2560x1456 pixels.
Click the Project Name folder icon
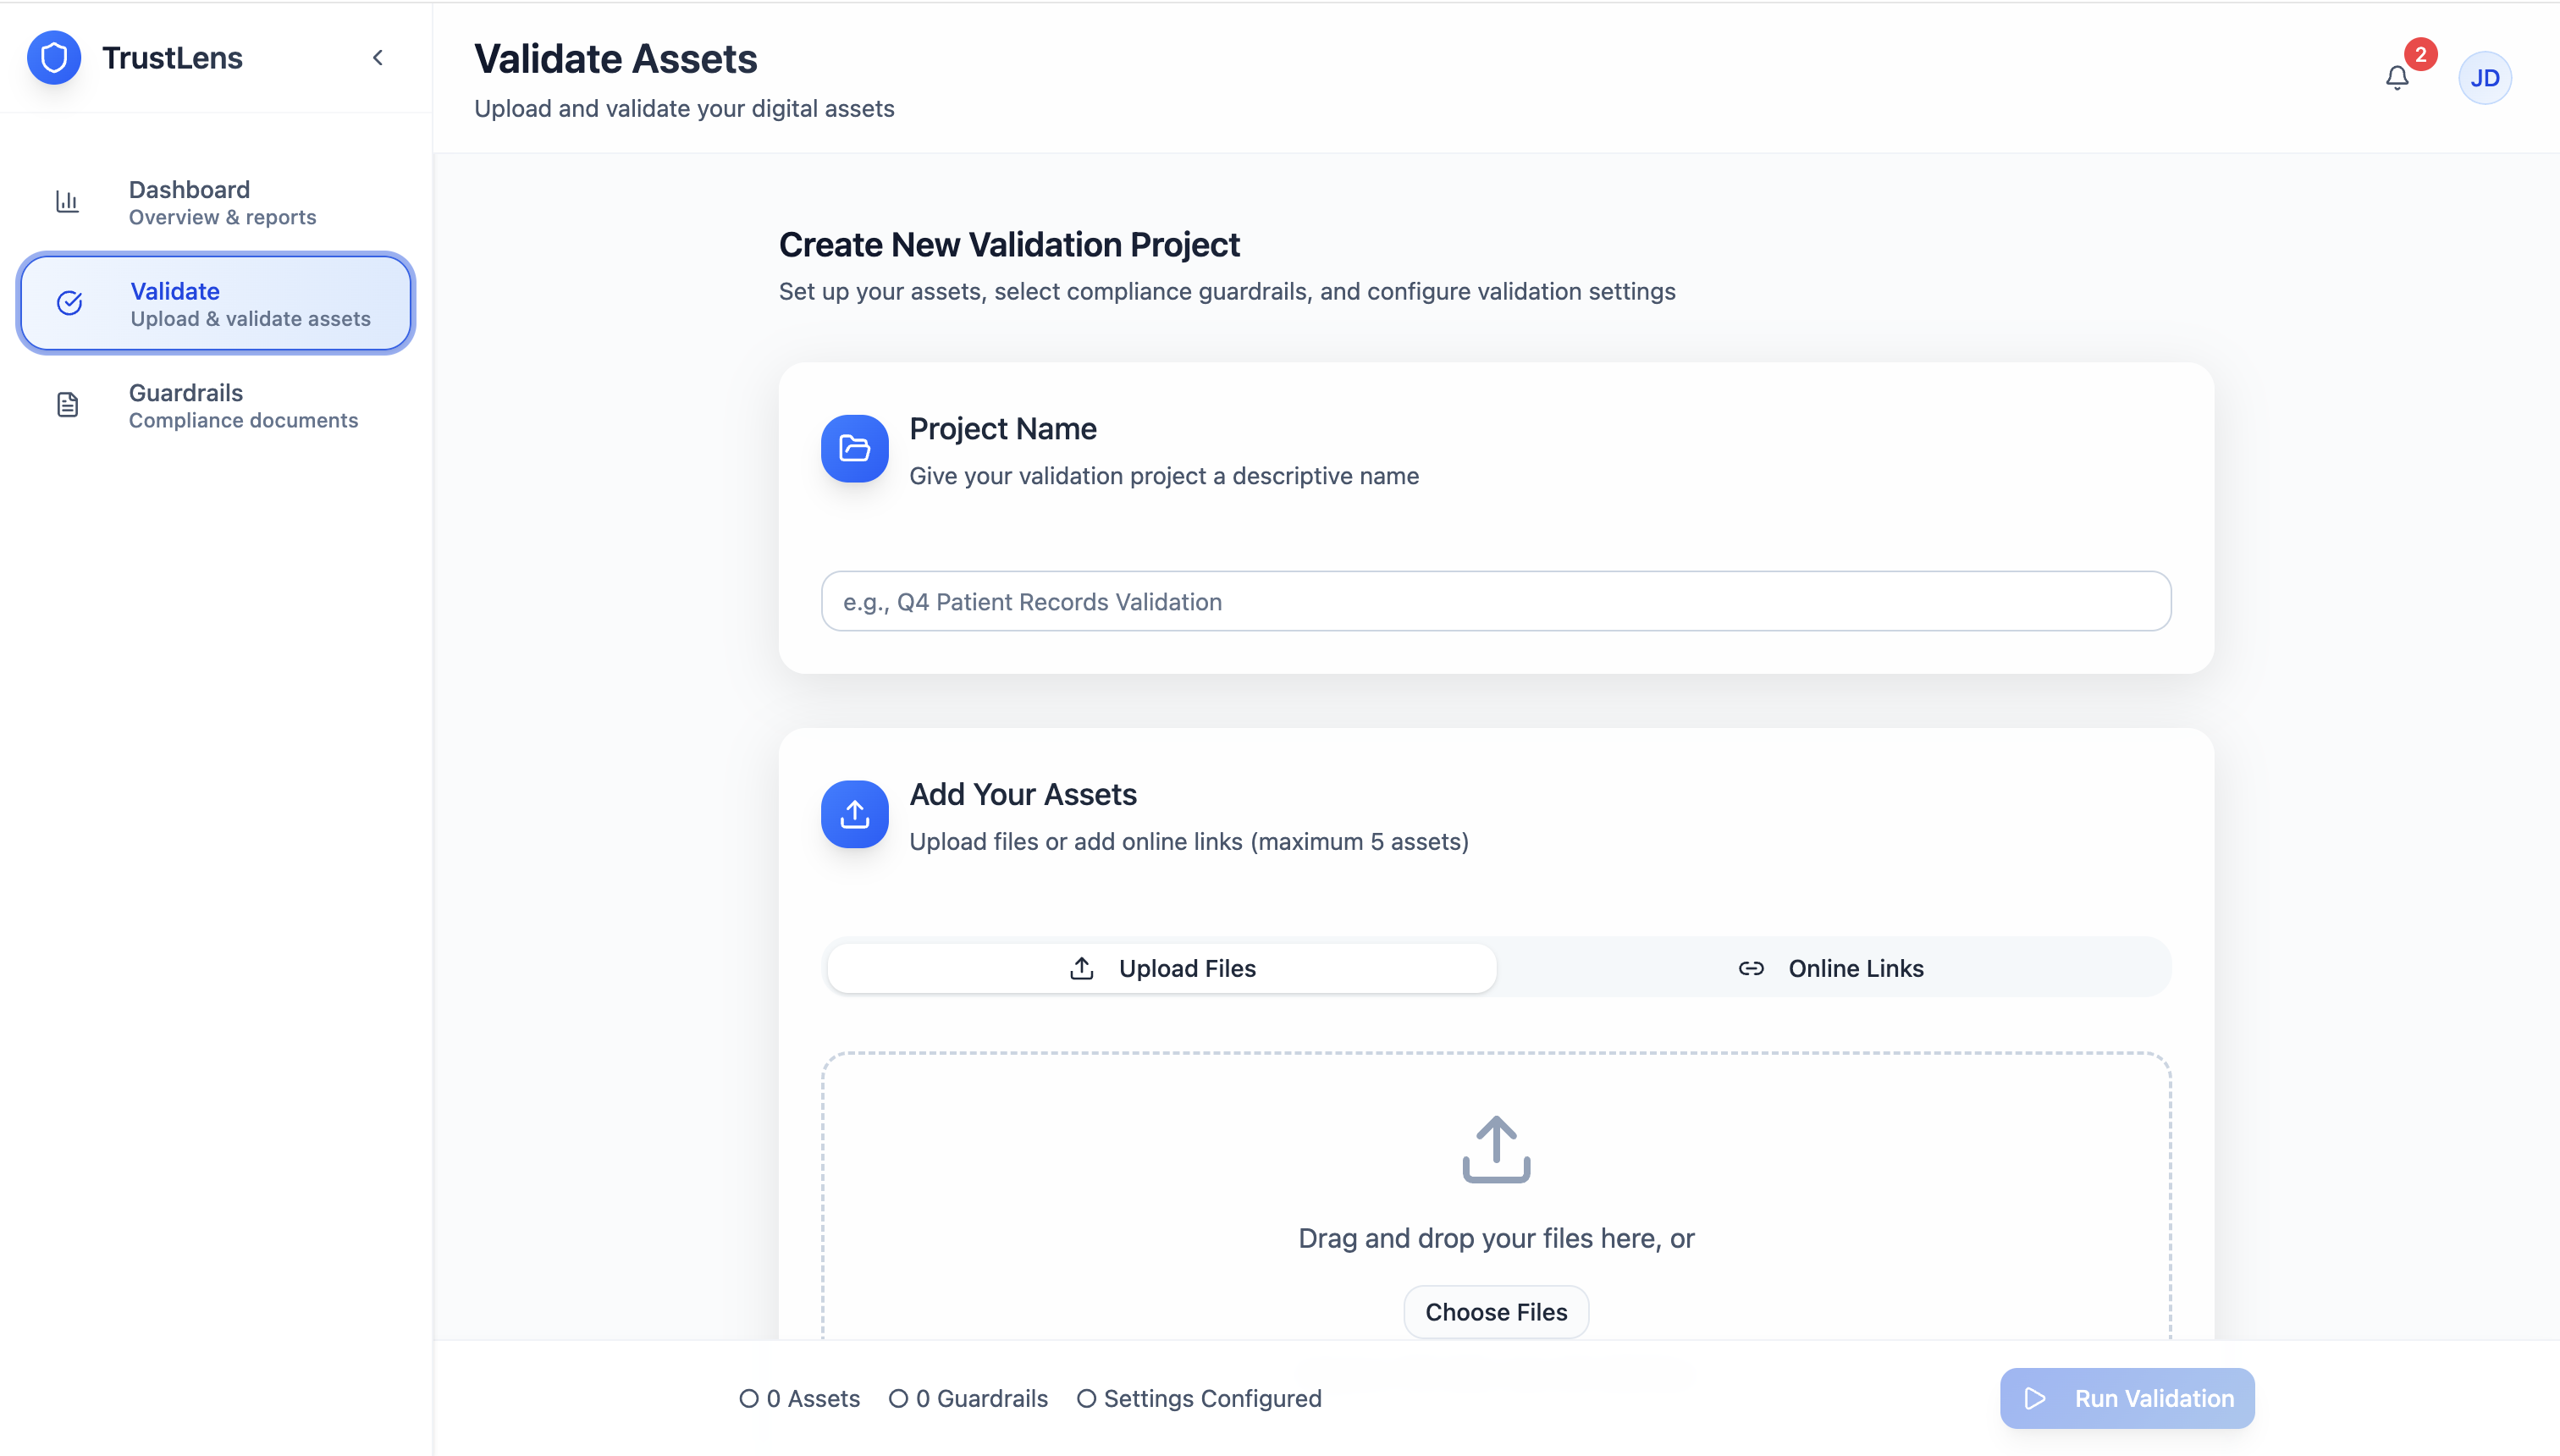click(x=854, y=449)
